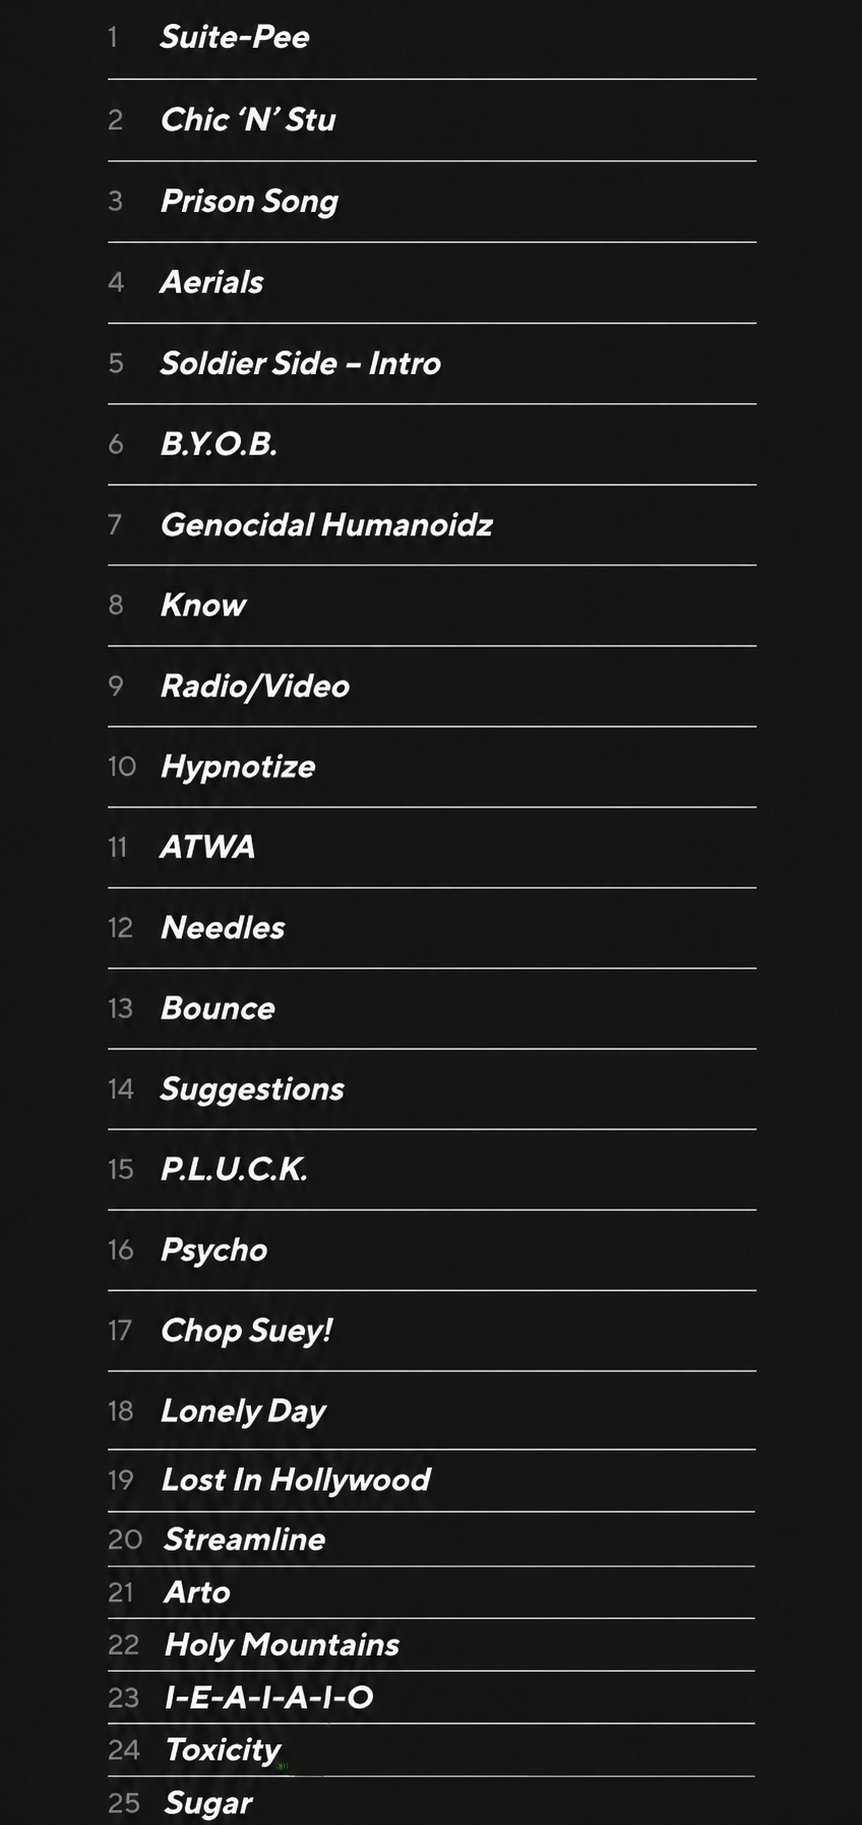The width and height of the screenshot is (862, 1825).
Task: Select Soldier Side – Intro
Action: tap(431, 363)
